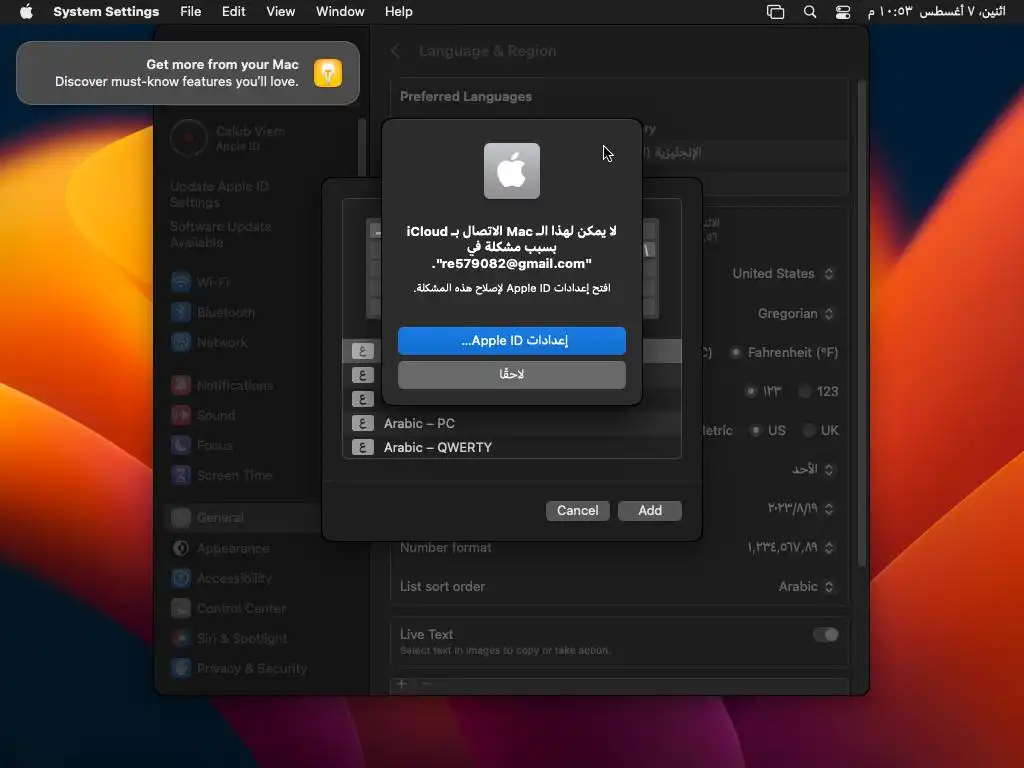Open the List sort order dropdown showing Arabic
Viewport: 1024px width, 768px height.
point(806,586)
